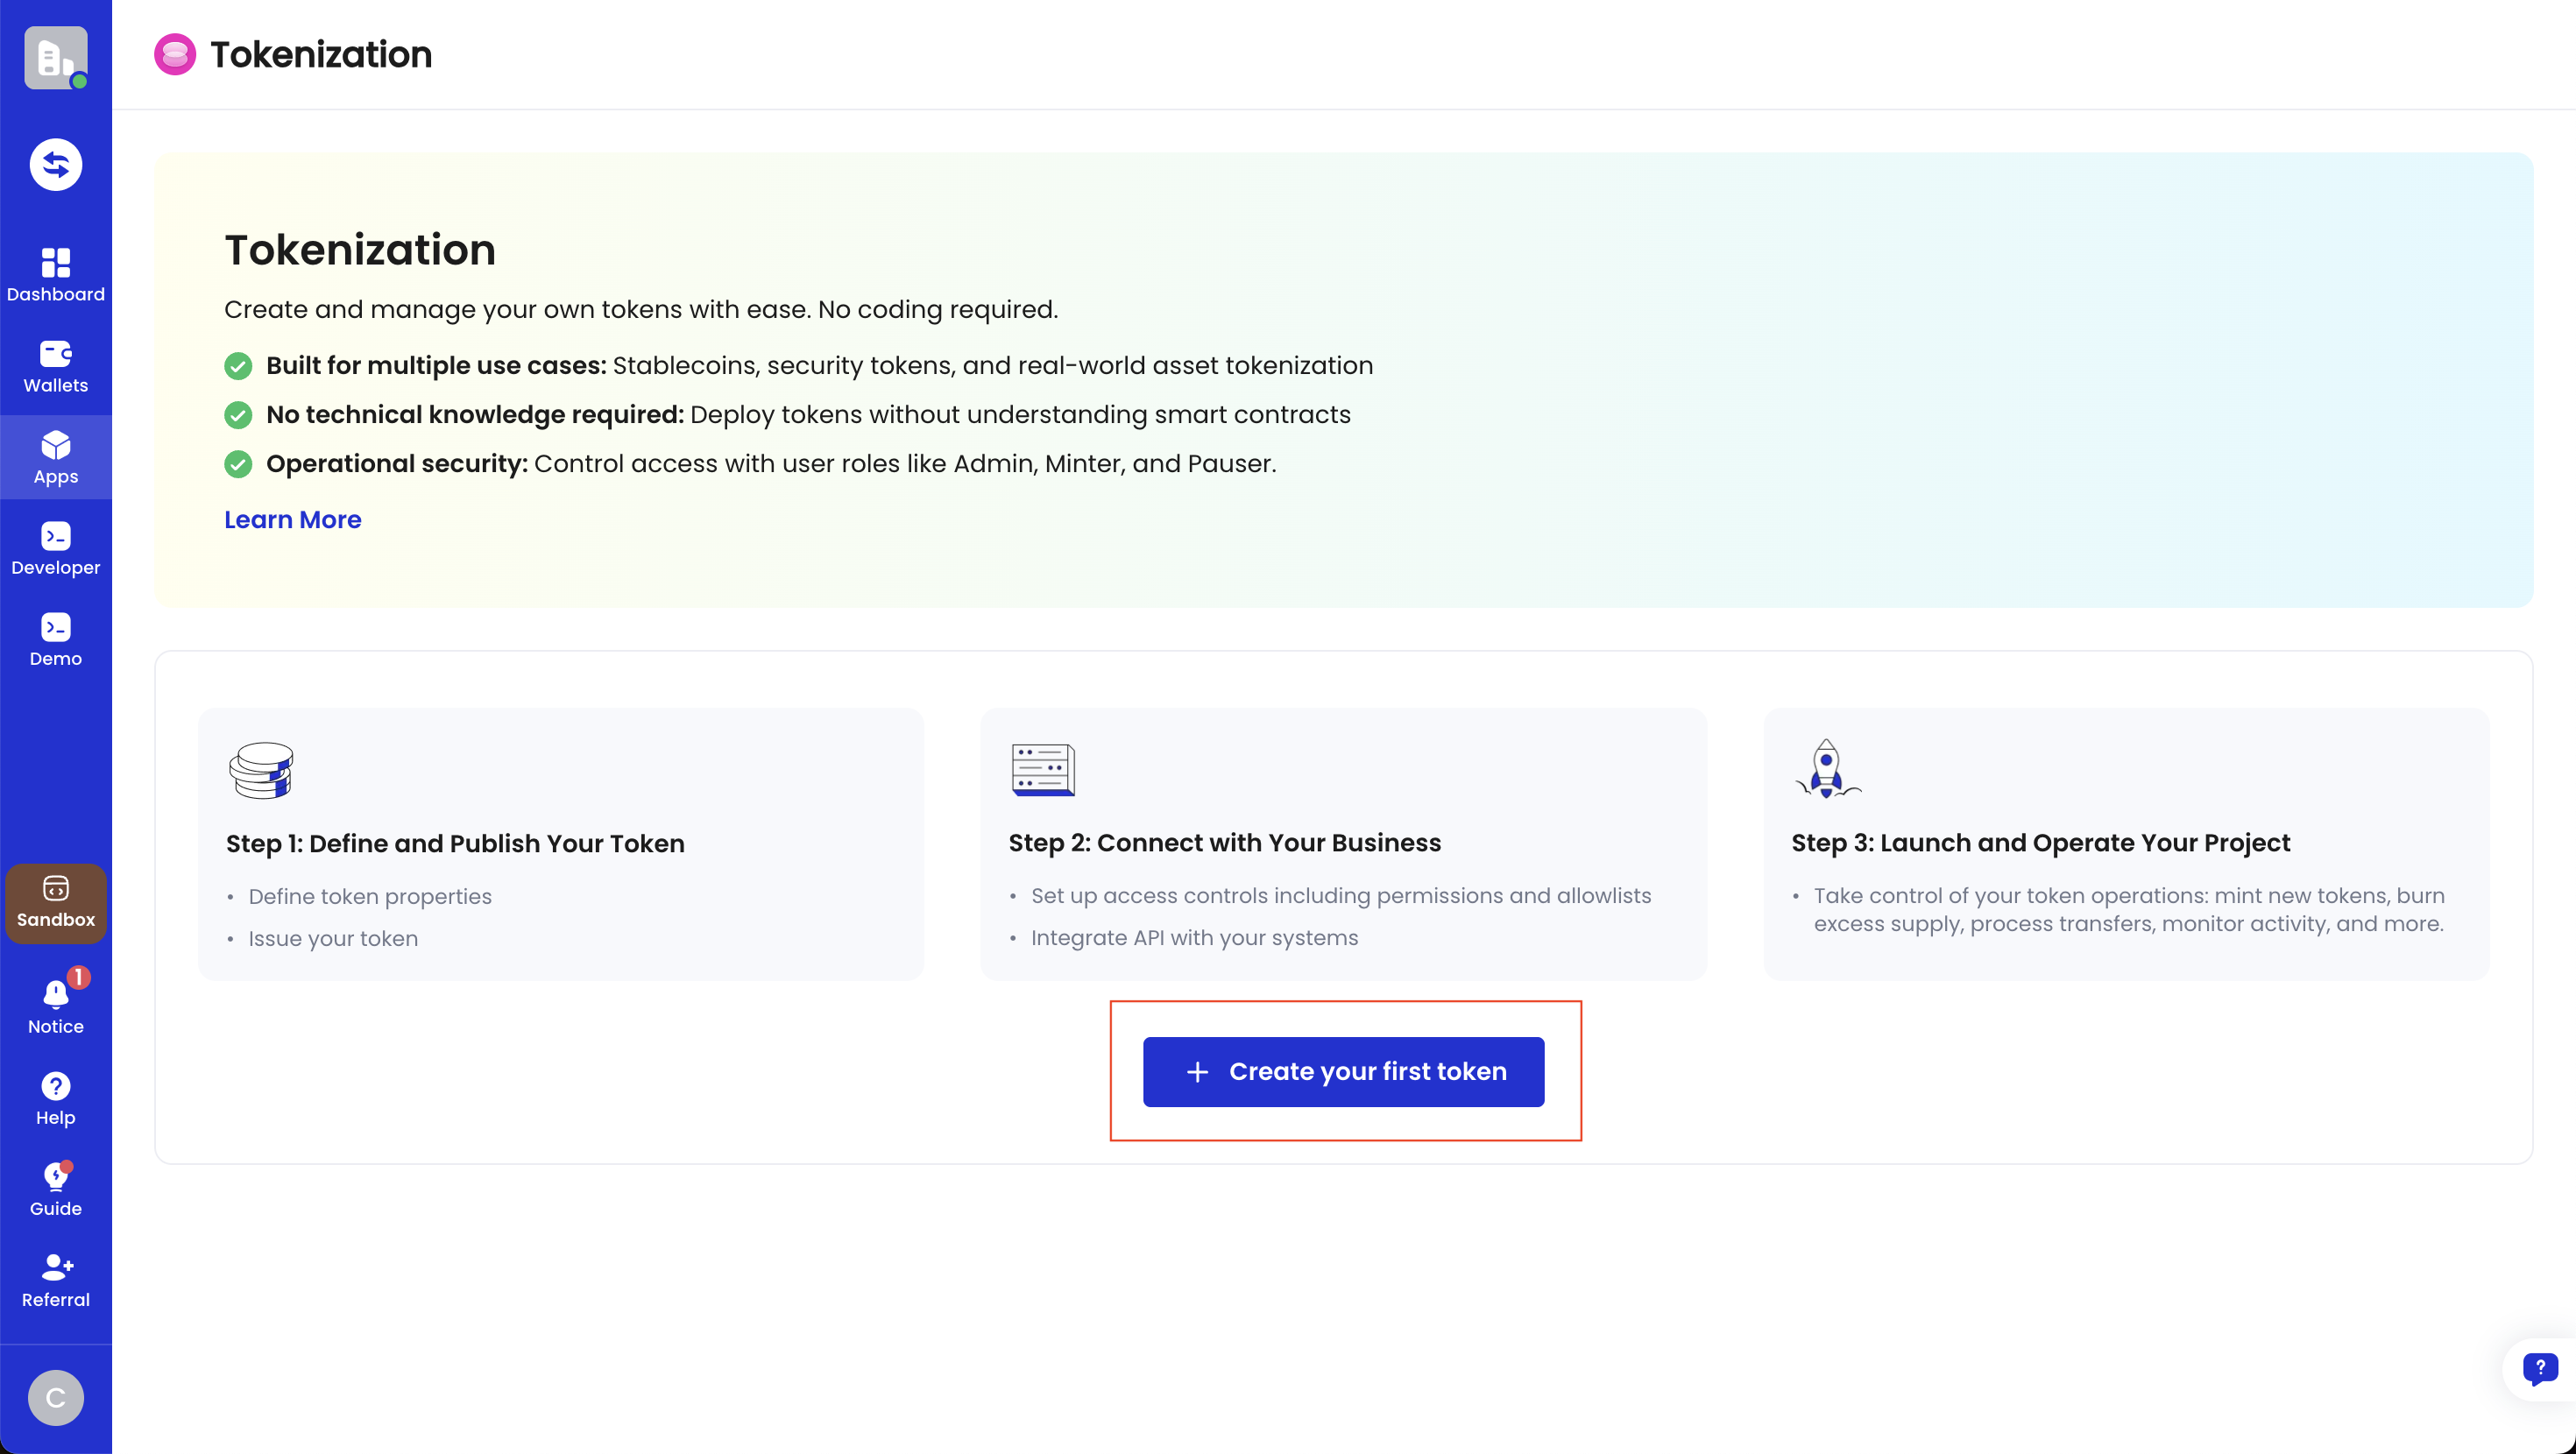2576x1454 pixels.
Task: Open the Notice menu entry
Action: 55,1026
